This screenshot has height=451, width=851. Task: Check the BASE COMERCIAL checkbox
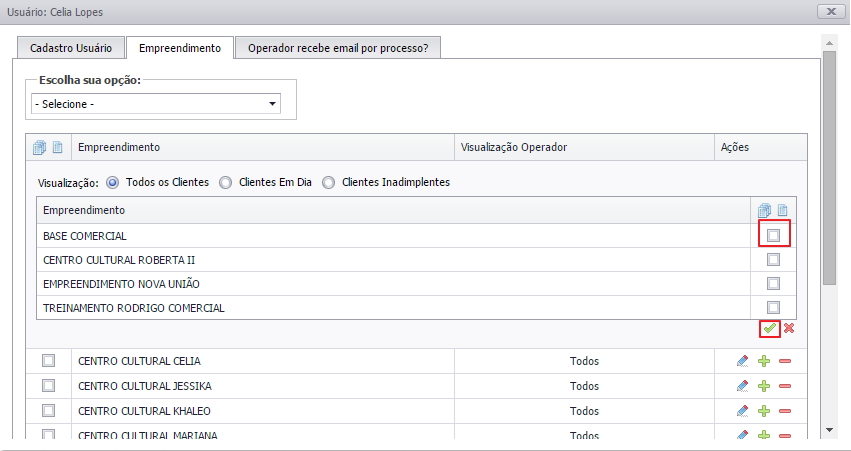(773, 235)
